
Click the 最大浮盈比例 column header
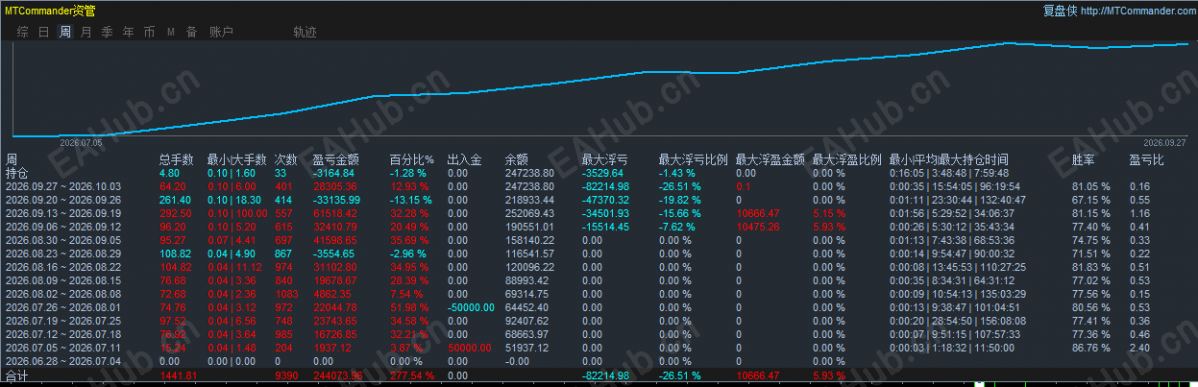click(847, 160)
